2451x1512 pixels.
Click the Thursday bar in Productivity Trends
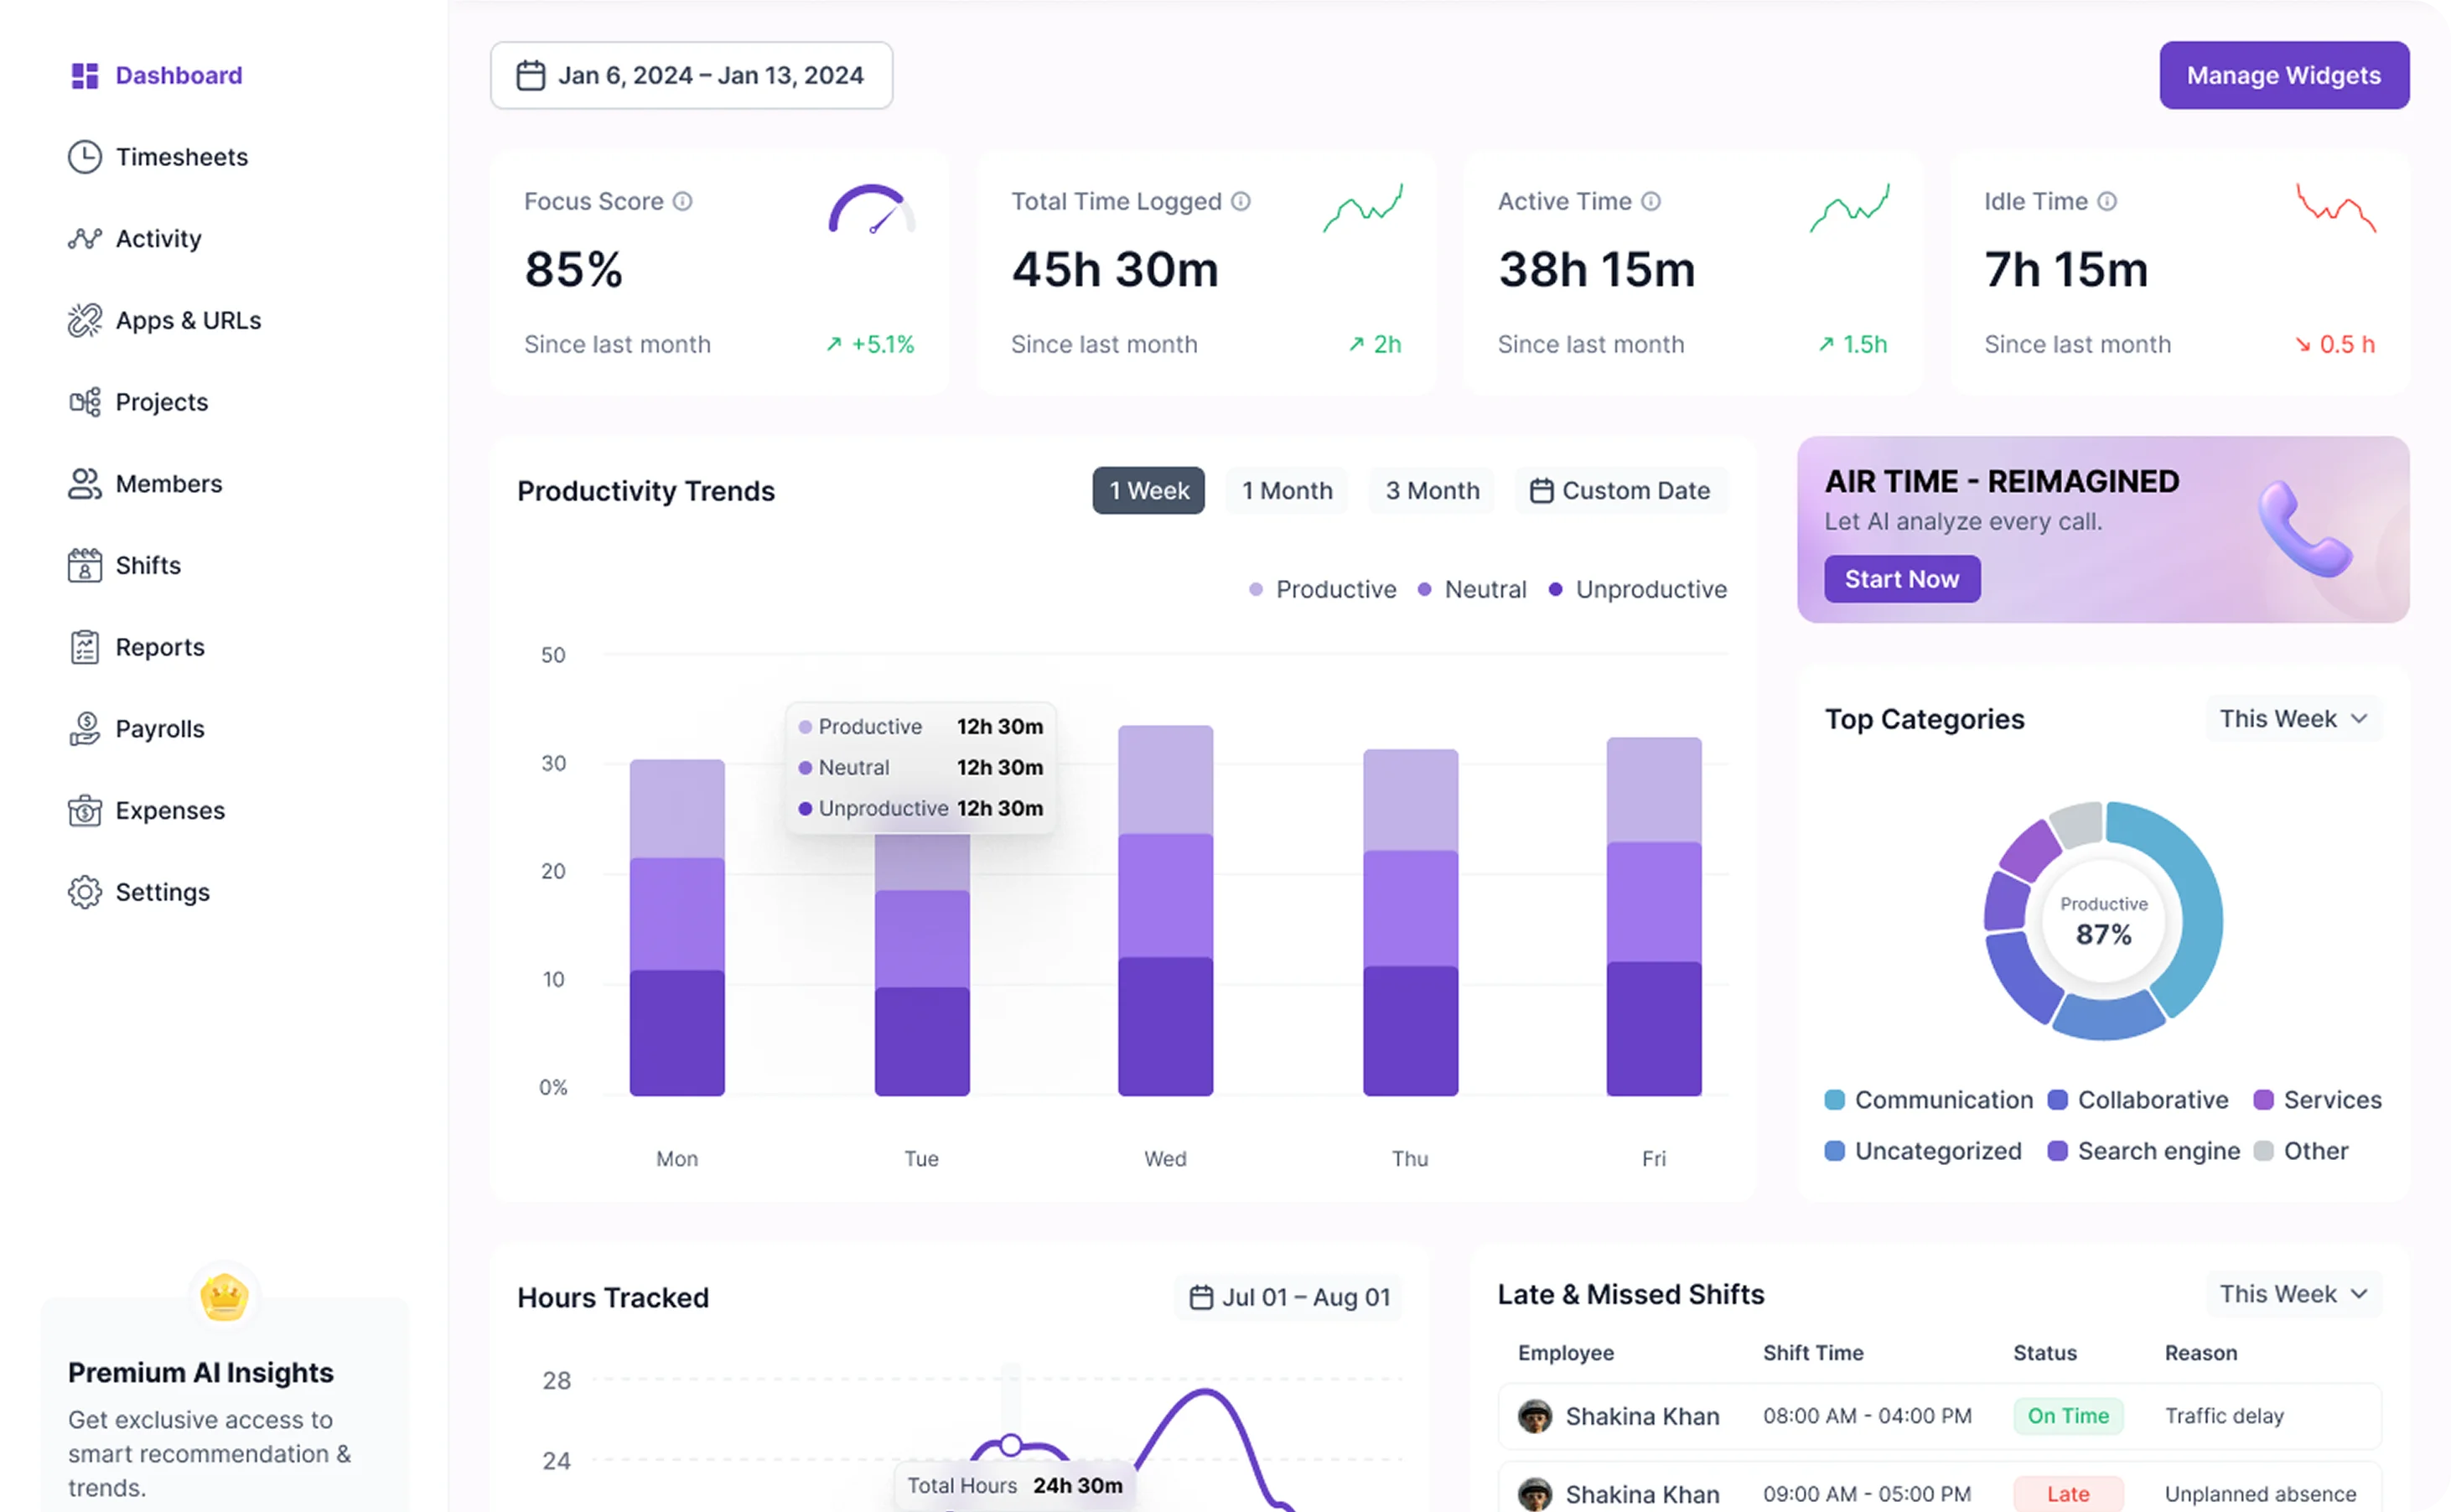pyautogui.click(x=1410, y=923)
